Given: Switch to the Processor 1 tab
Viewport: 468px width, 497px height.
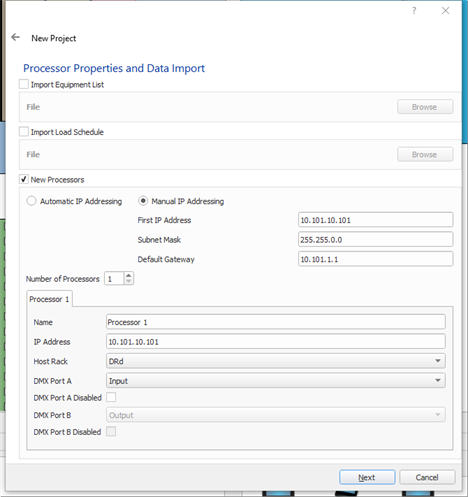Looking at the screenshot, I should 49,299.
